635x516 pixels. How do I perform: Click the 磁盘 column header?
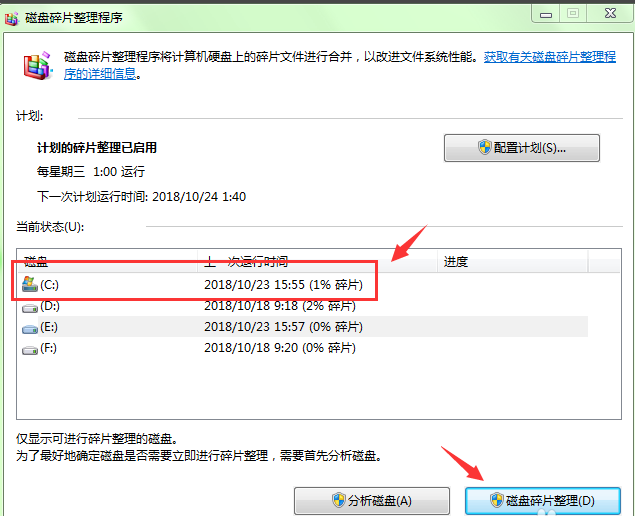107,262
